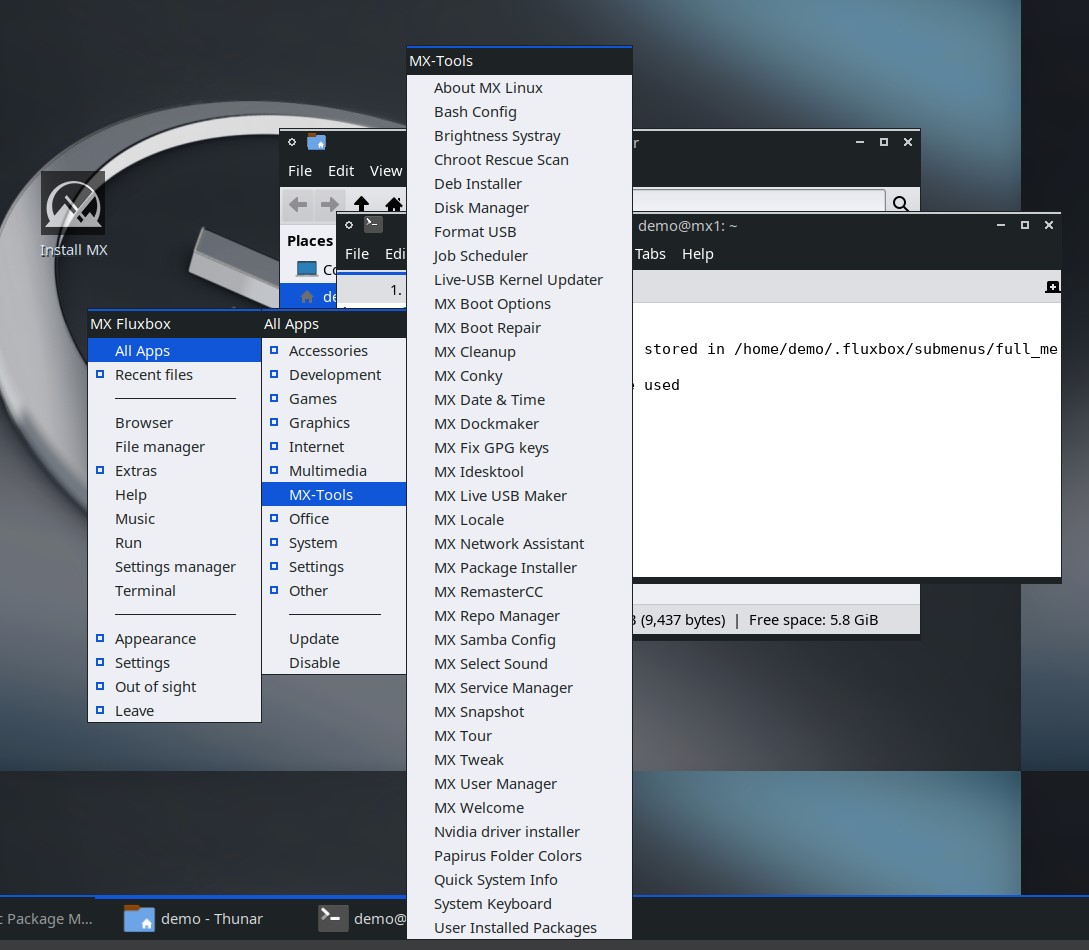Launch Nvidia driver installer
This screenshot has height=950, width=1089.
519,832
